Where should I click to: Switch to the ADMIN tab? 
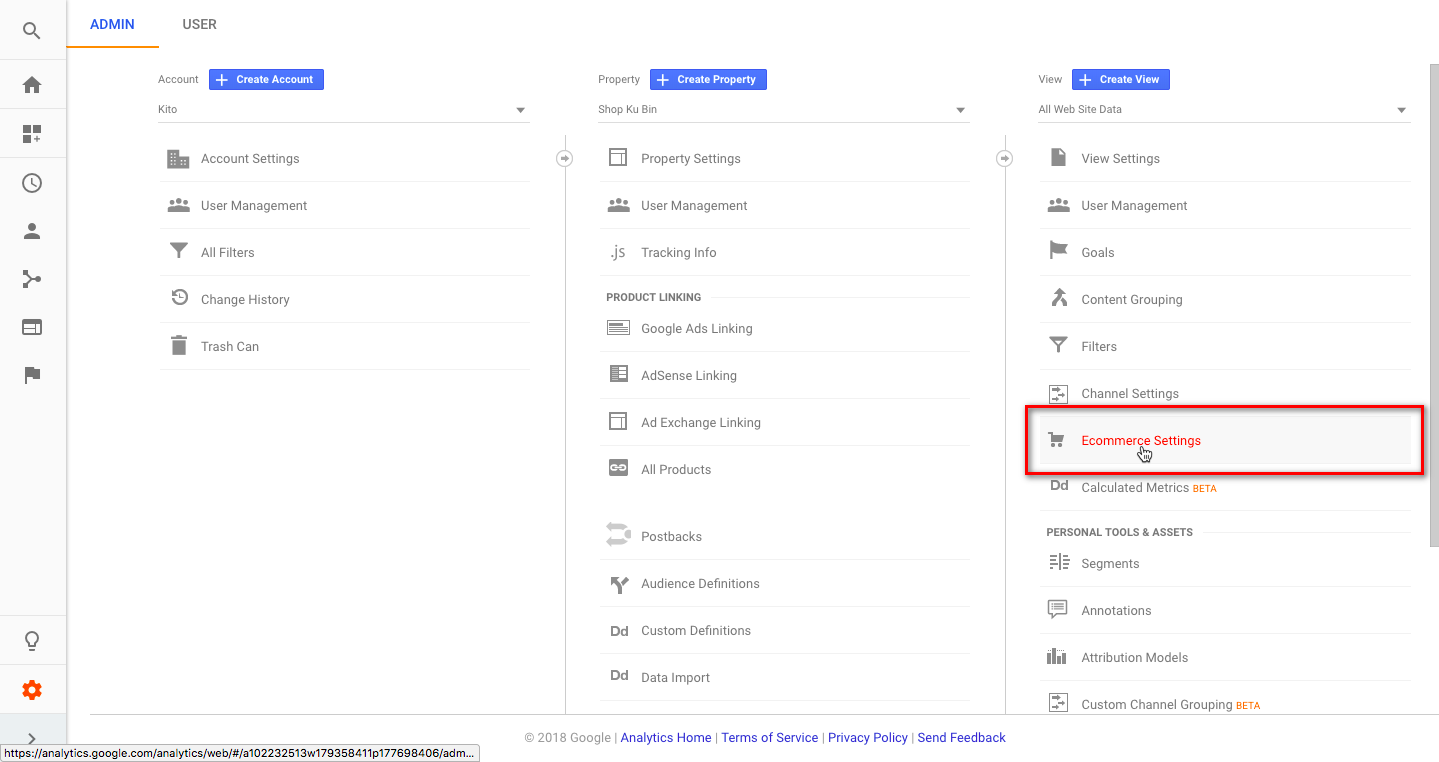pyautogui.click(x=112, y=24)
